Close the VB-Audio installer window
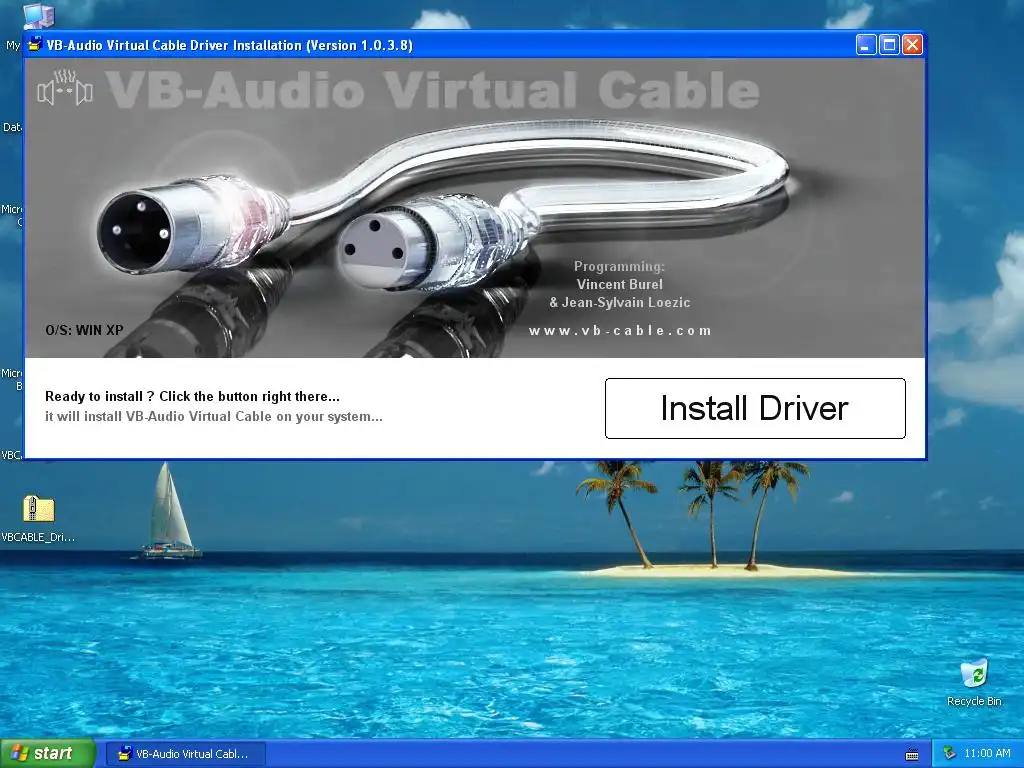1024x768 pixels. click(x=912, y=45)
